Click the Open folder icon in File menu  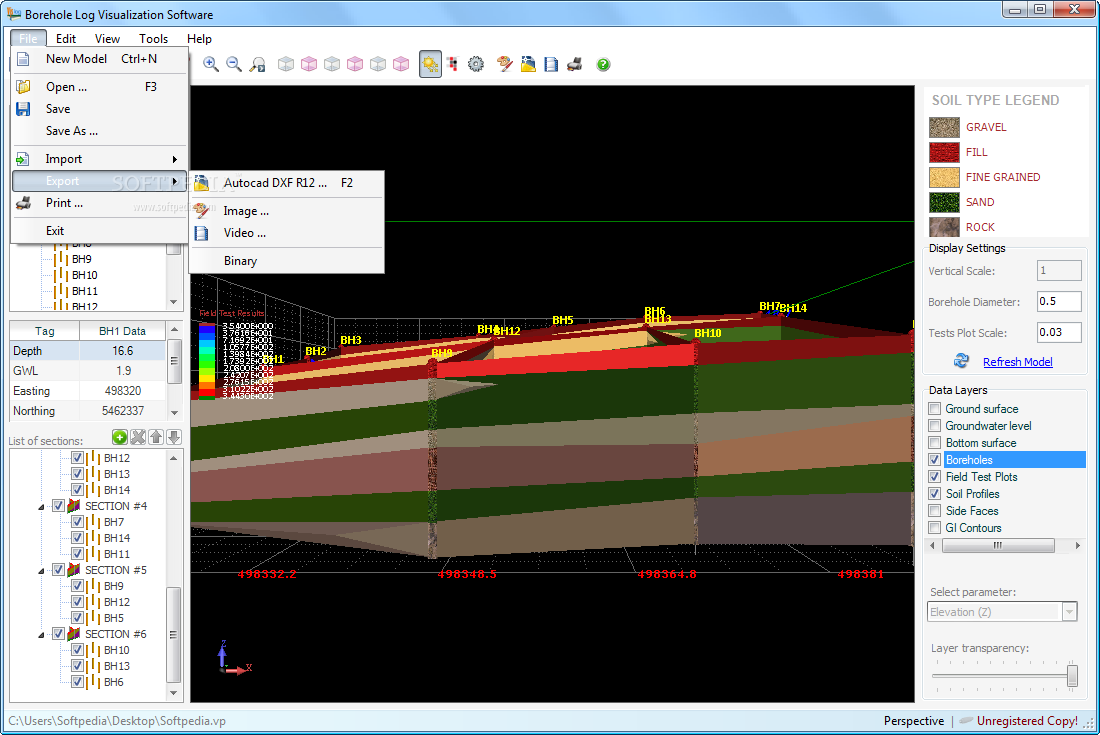coord(23,87)
